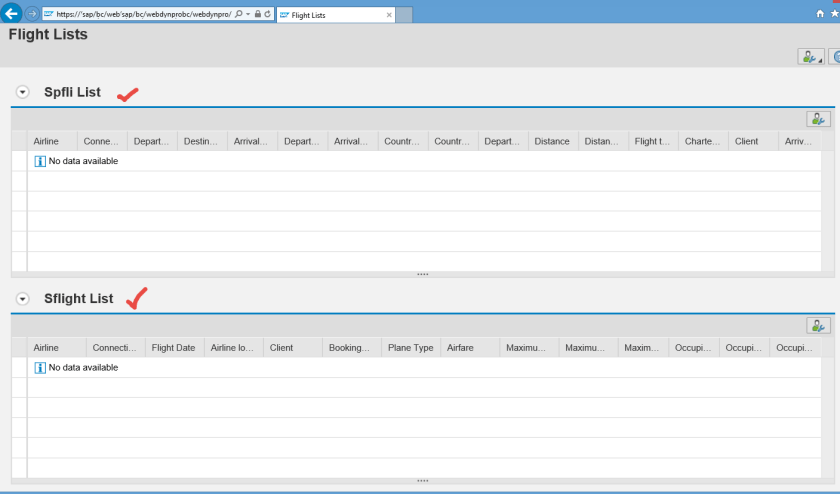
Task: Click the Spfli 'Distance' column header
Action: [553, 141]
